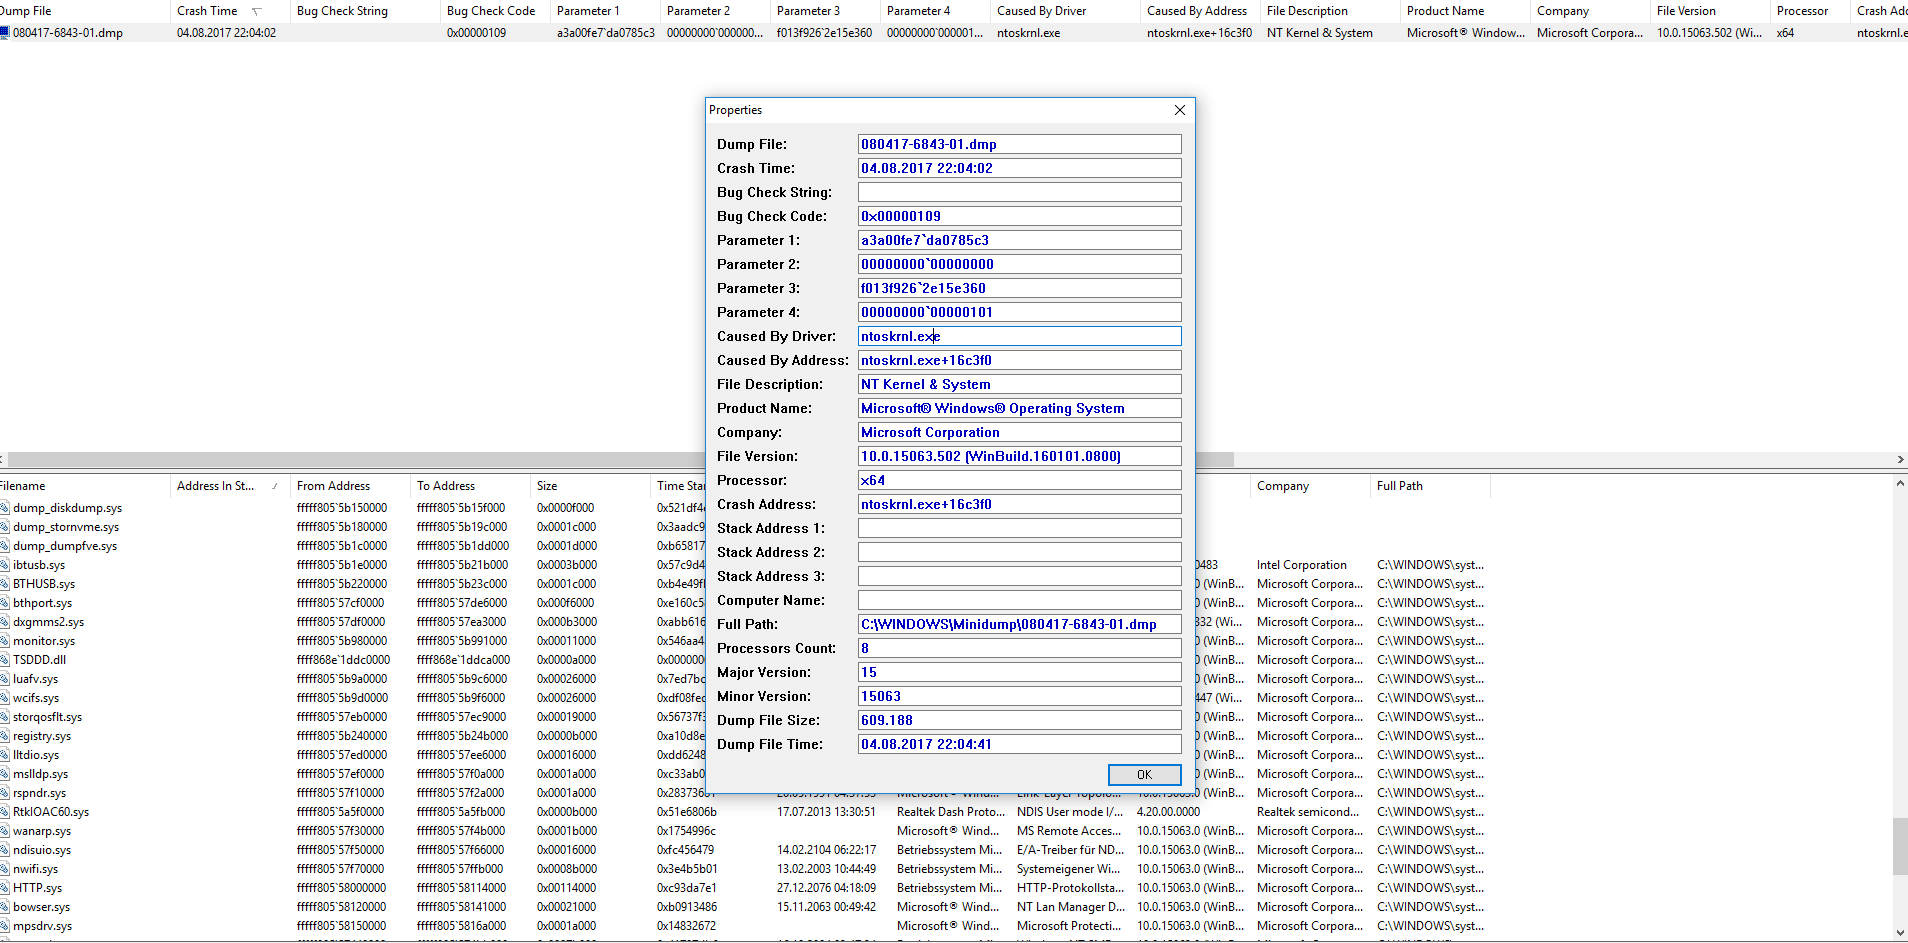The height and width of the screenshot is (943, 1908).
Task: Click the Processors Count field
Action: coord(1019,648)
